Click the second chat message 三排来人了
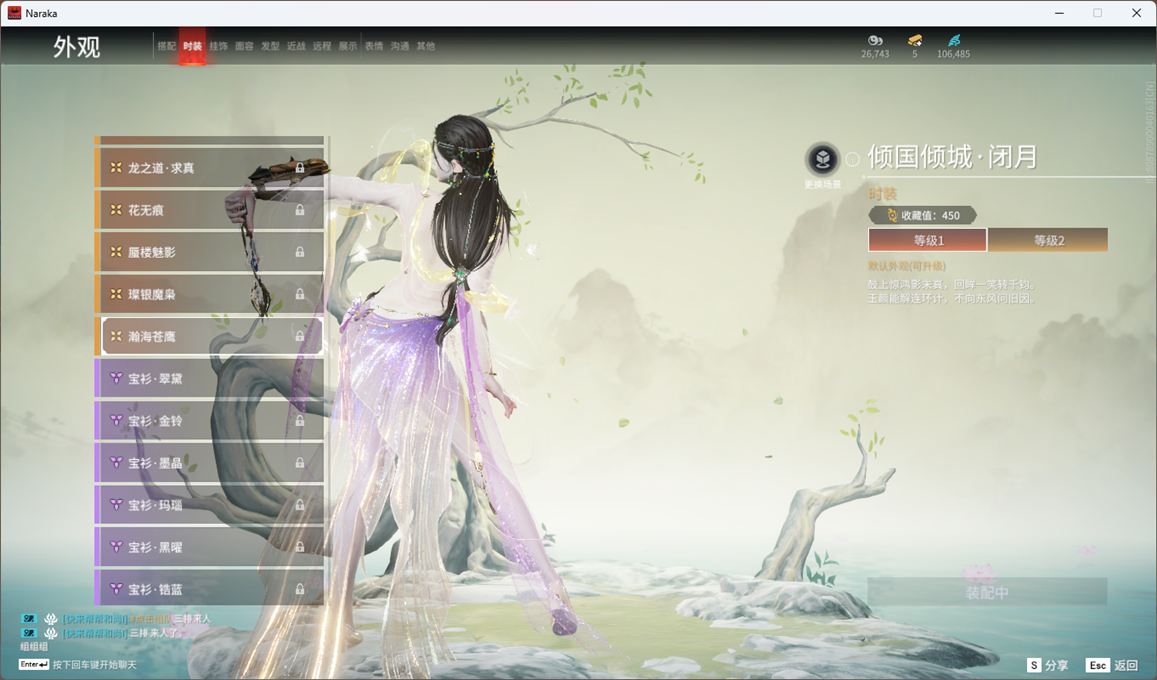 153,633
